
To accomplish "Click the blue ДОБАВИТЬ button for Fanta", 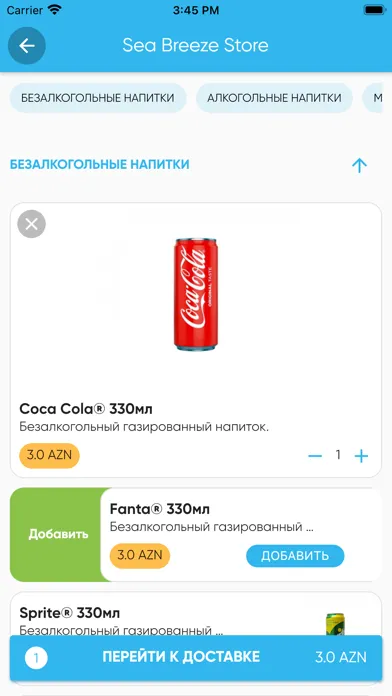I will [x=295, y=556].
